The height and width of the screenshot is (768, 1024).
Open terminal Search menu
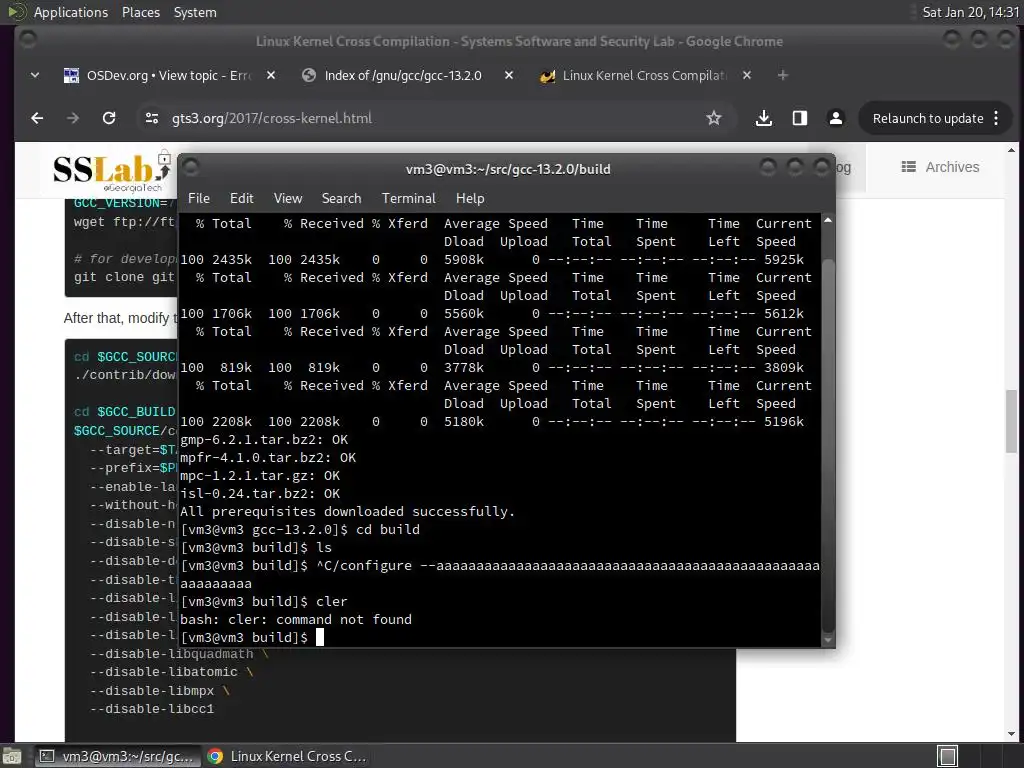[x=341, y=199]
